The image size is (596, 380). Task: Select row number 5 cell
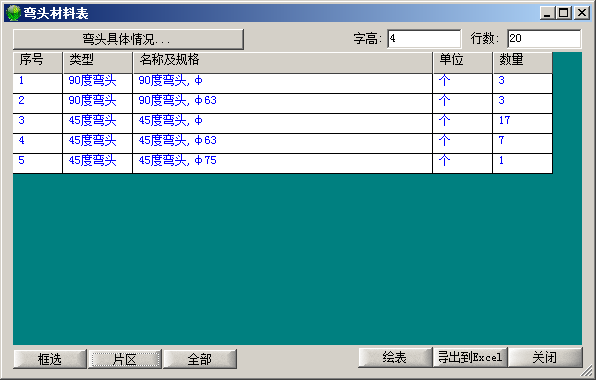point(38,163)
